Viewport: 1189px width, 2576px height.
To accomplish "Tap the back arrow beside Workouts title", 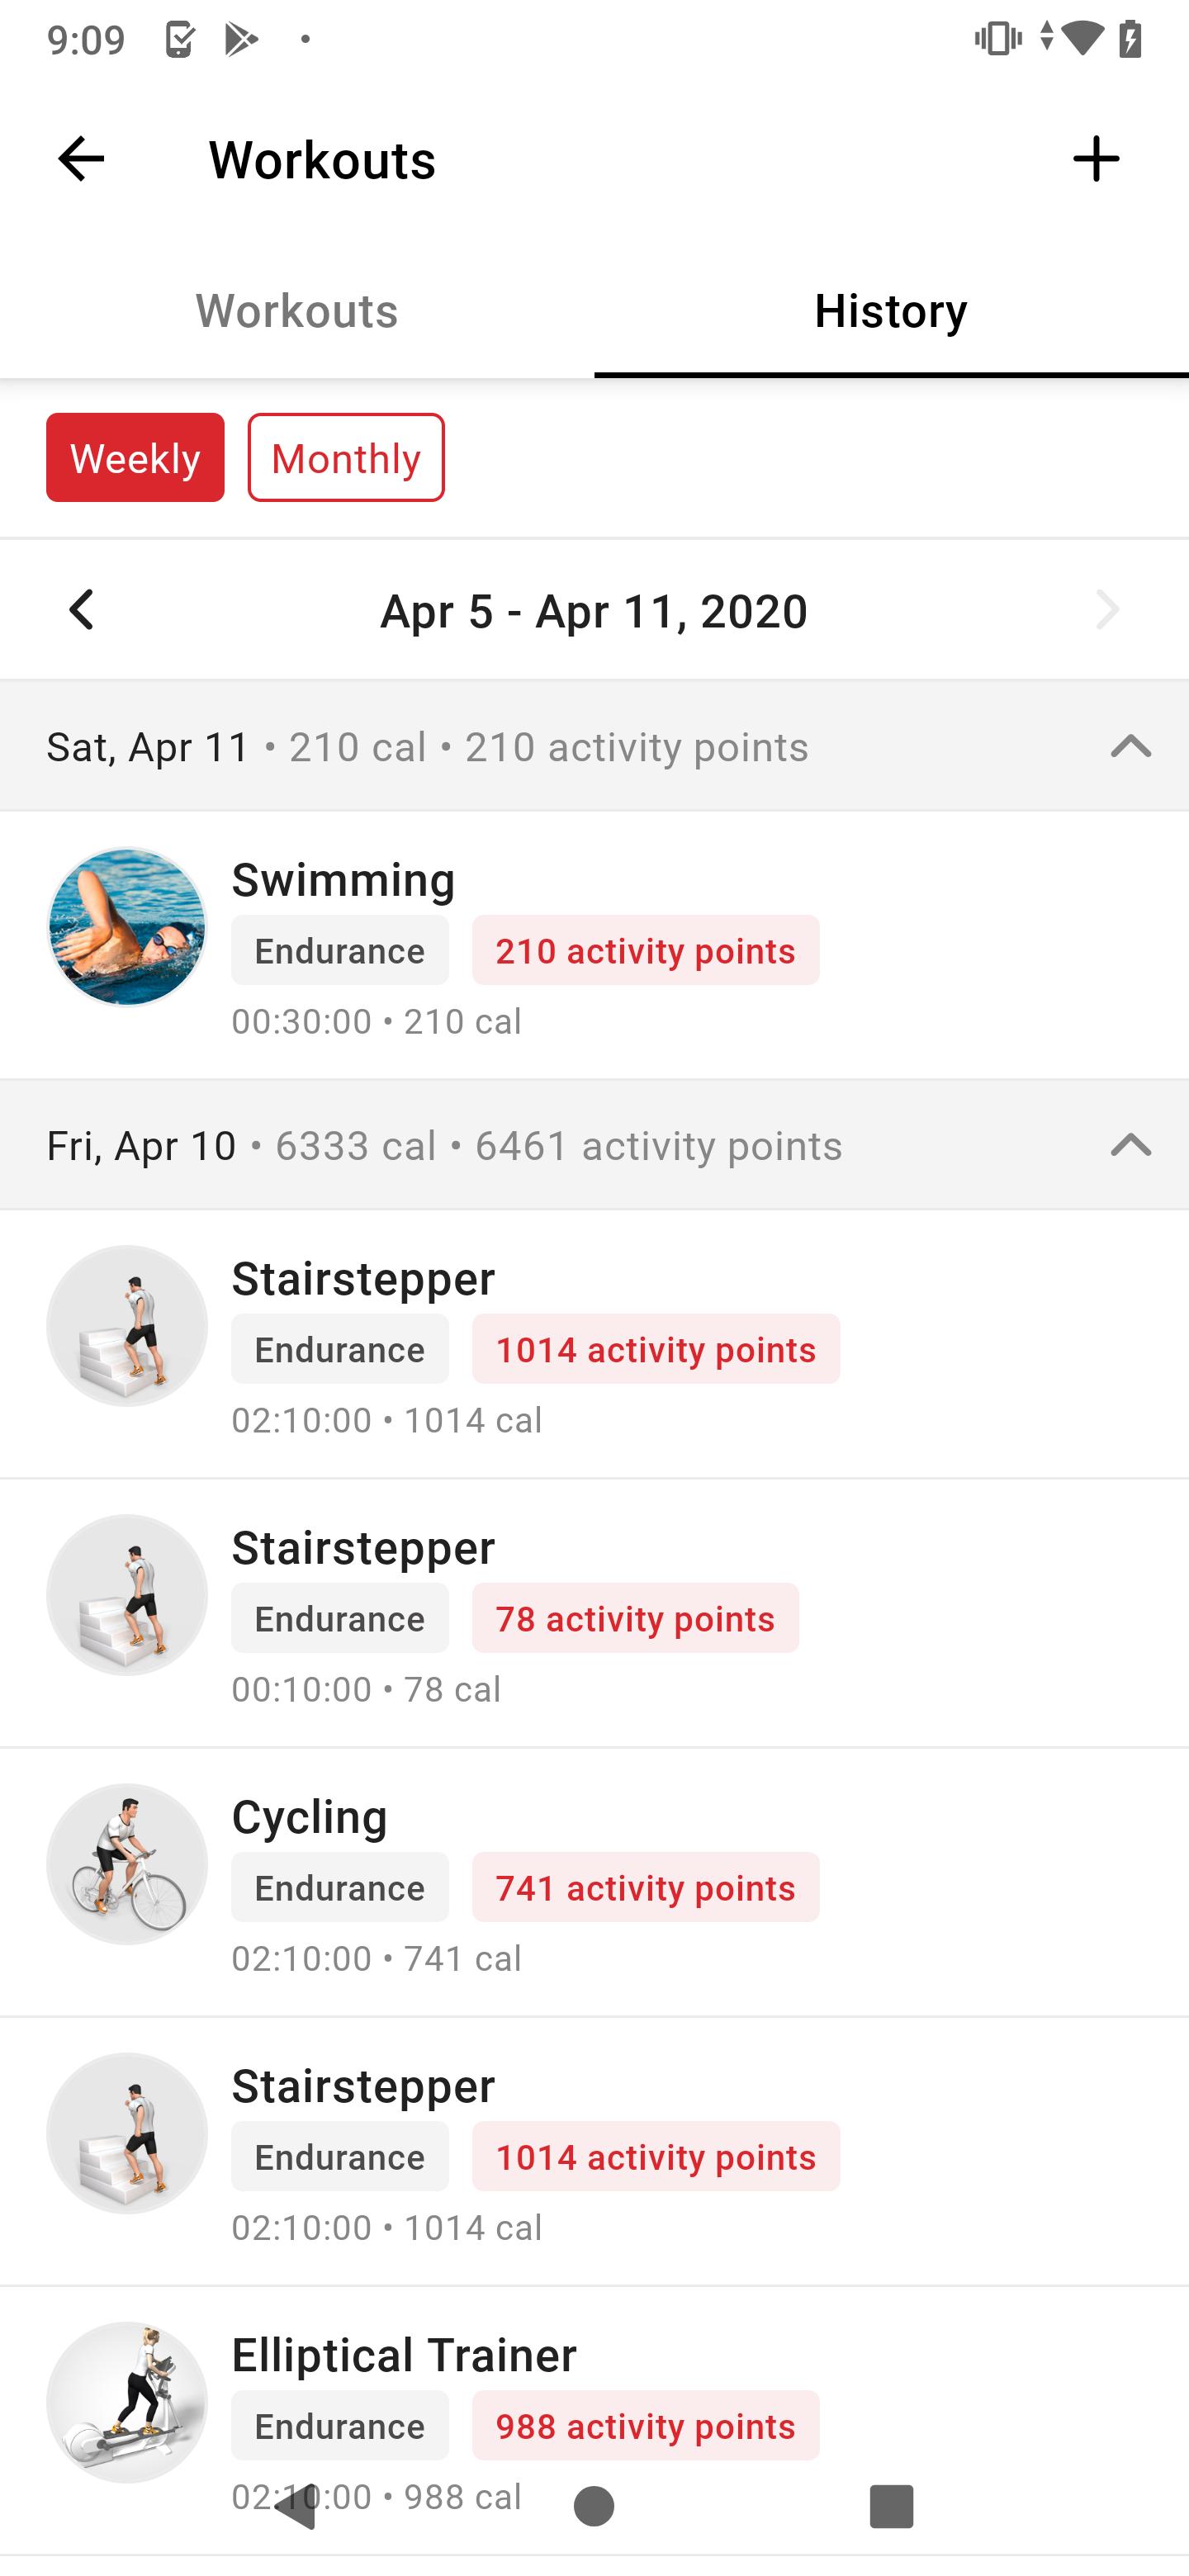I will pyautogui.click(x=81, y=159).
